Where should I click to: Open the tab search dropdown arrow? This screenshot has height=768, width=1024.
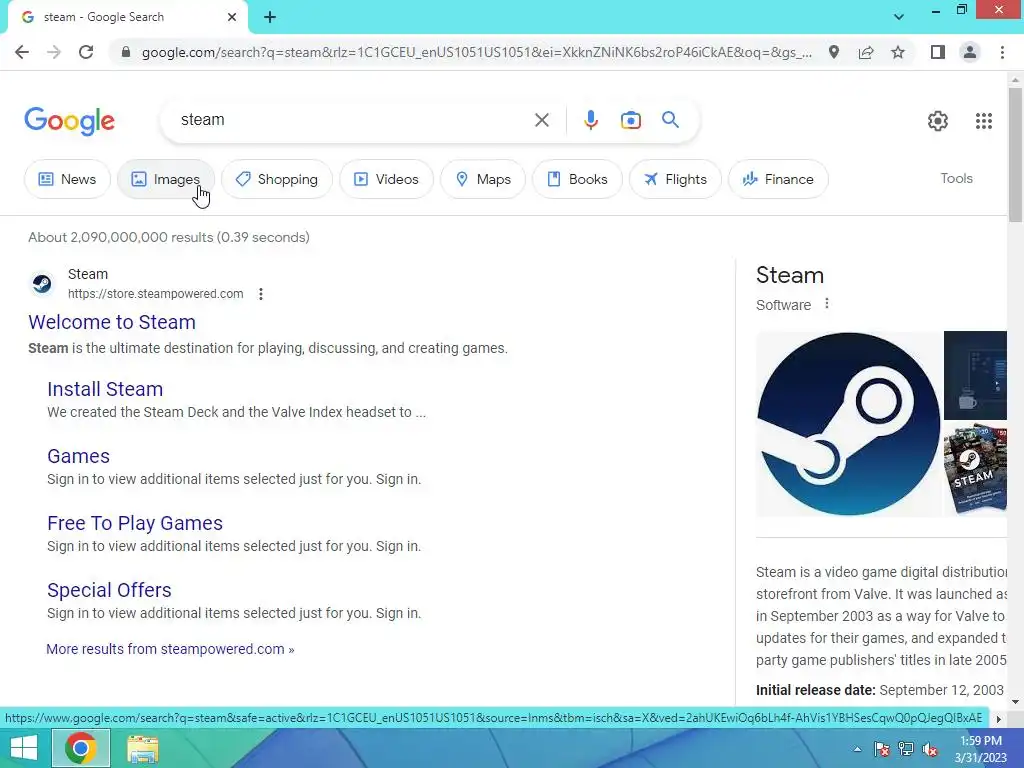[899, 17]
